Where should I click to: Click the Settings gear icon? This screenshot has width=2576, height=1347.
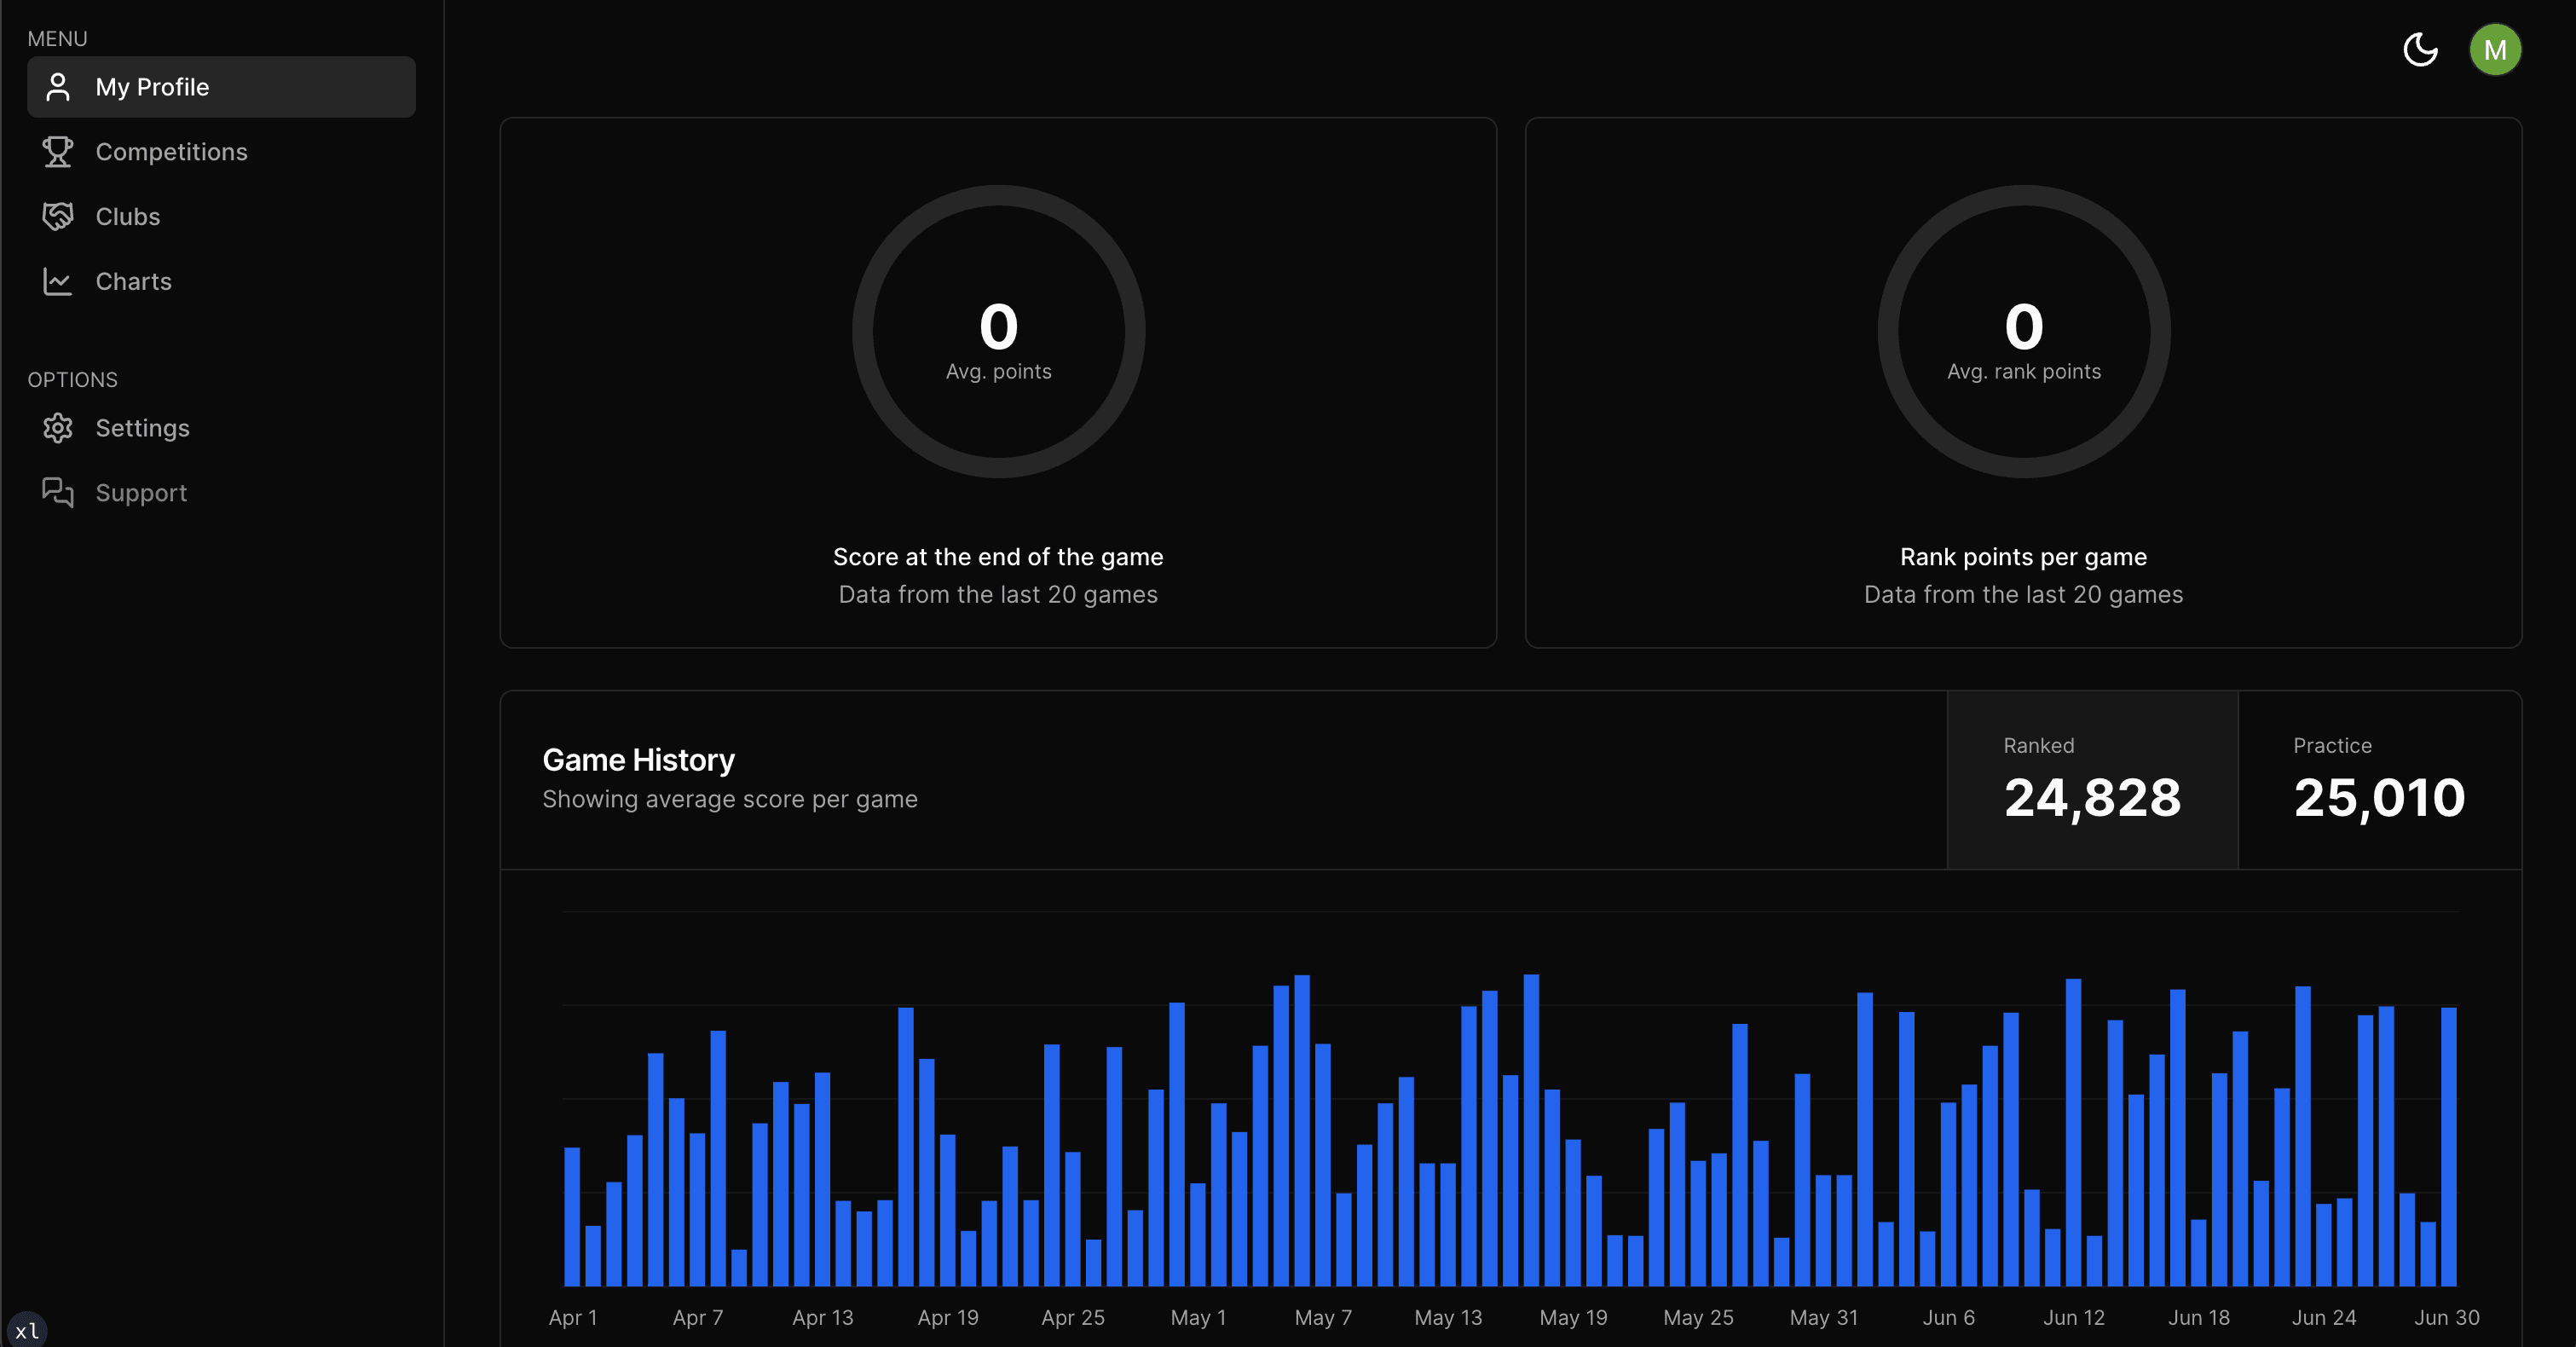pyautogui.click(x=58, y=428)
